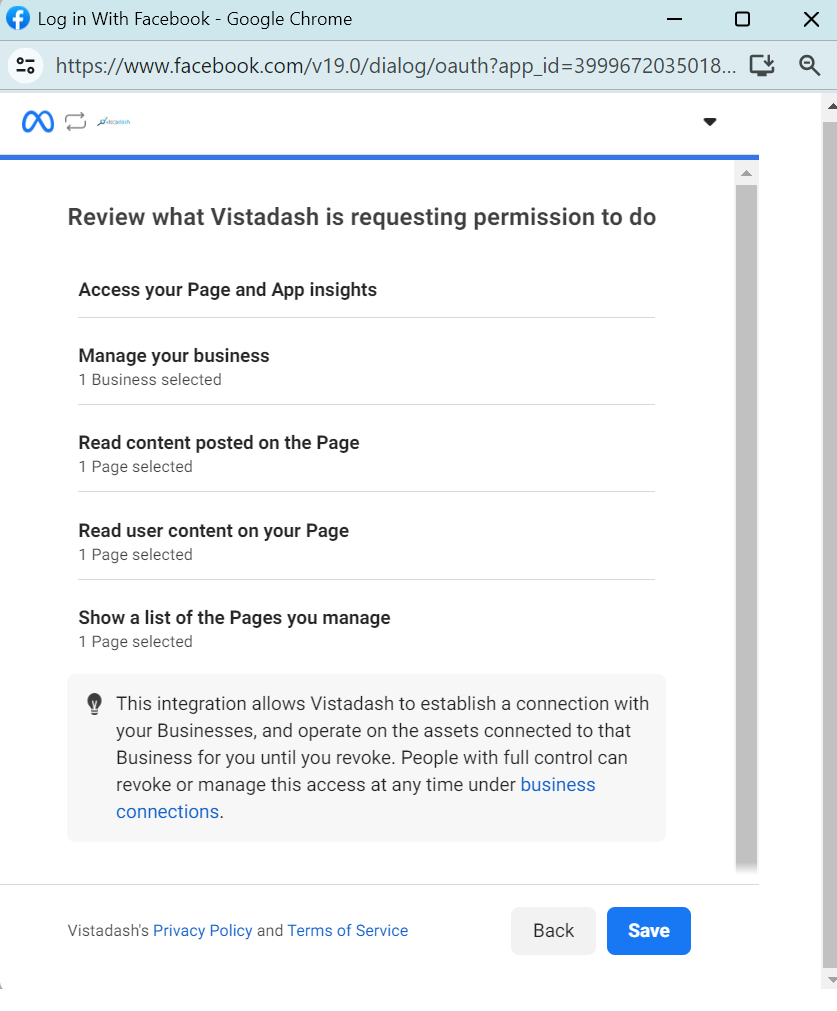Screen dimensions: 837x1011
Task: Click the zoom magnifier icon in address bar
Action: (x=809, y=65)
